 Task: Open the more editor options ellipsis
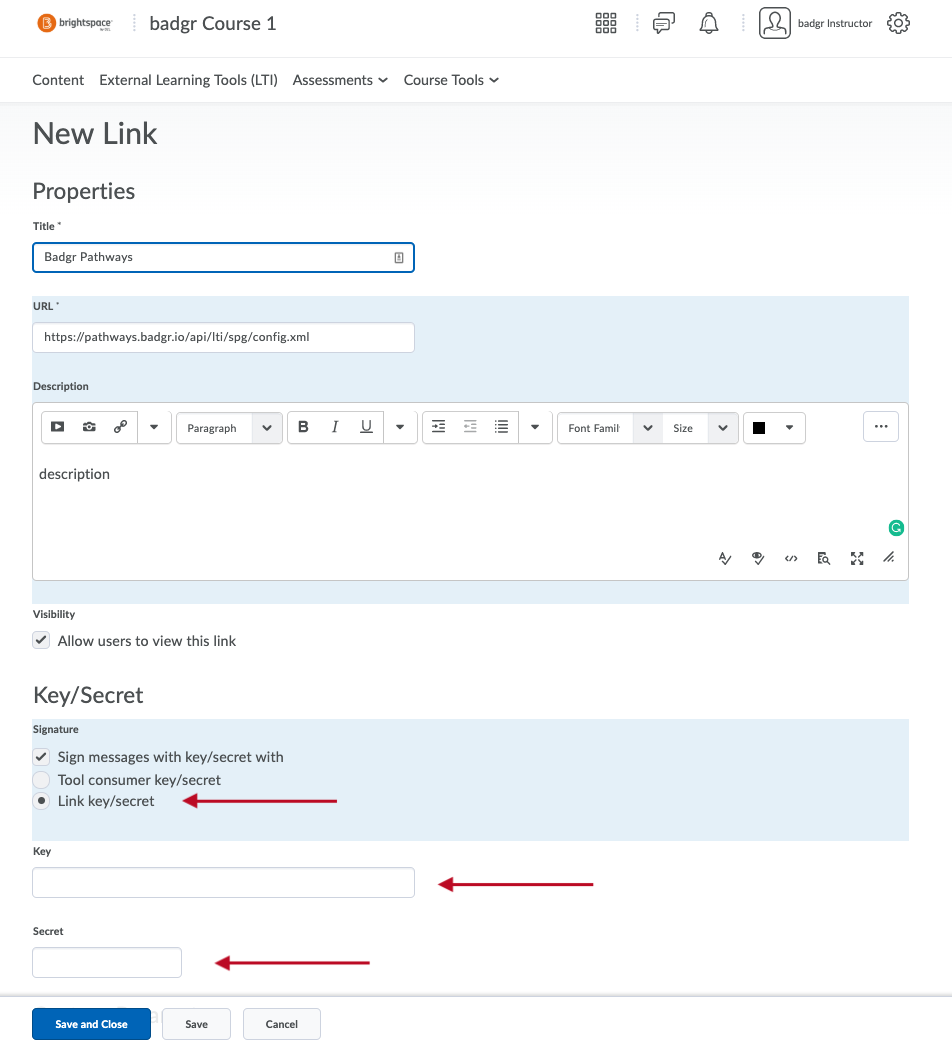tap(881, 427)
